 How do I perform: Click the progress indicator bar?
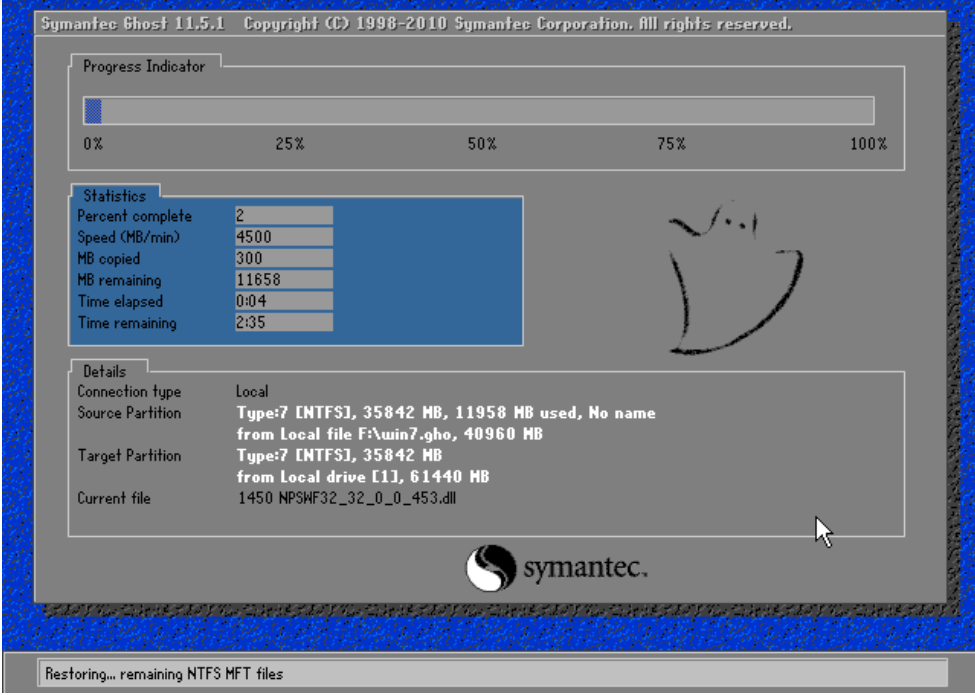point(479,111)
